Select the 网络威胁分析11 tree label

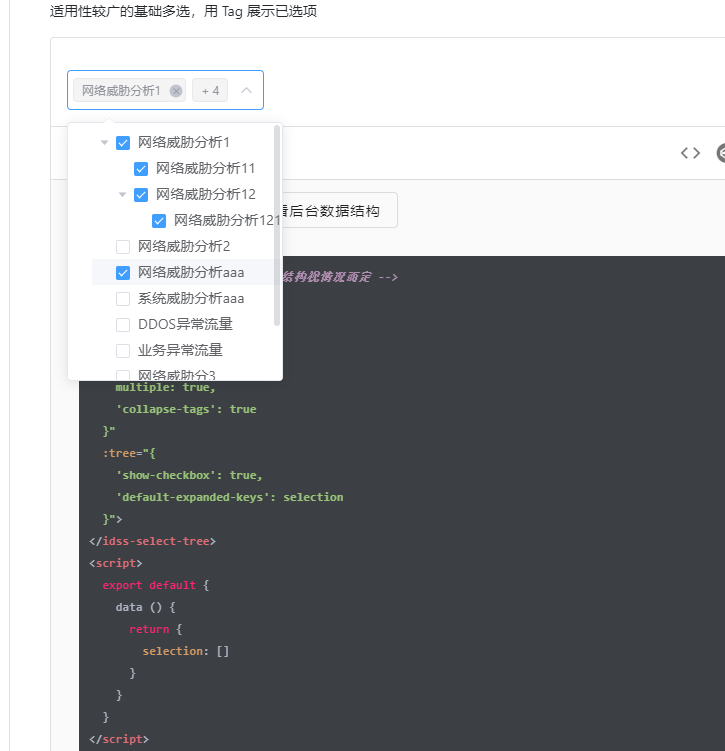tap(205, 168)
